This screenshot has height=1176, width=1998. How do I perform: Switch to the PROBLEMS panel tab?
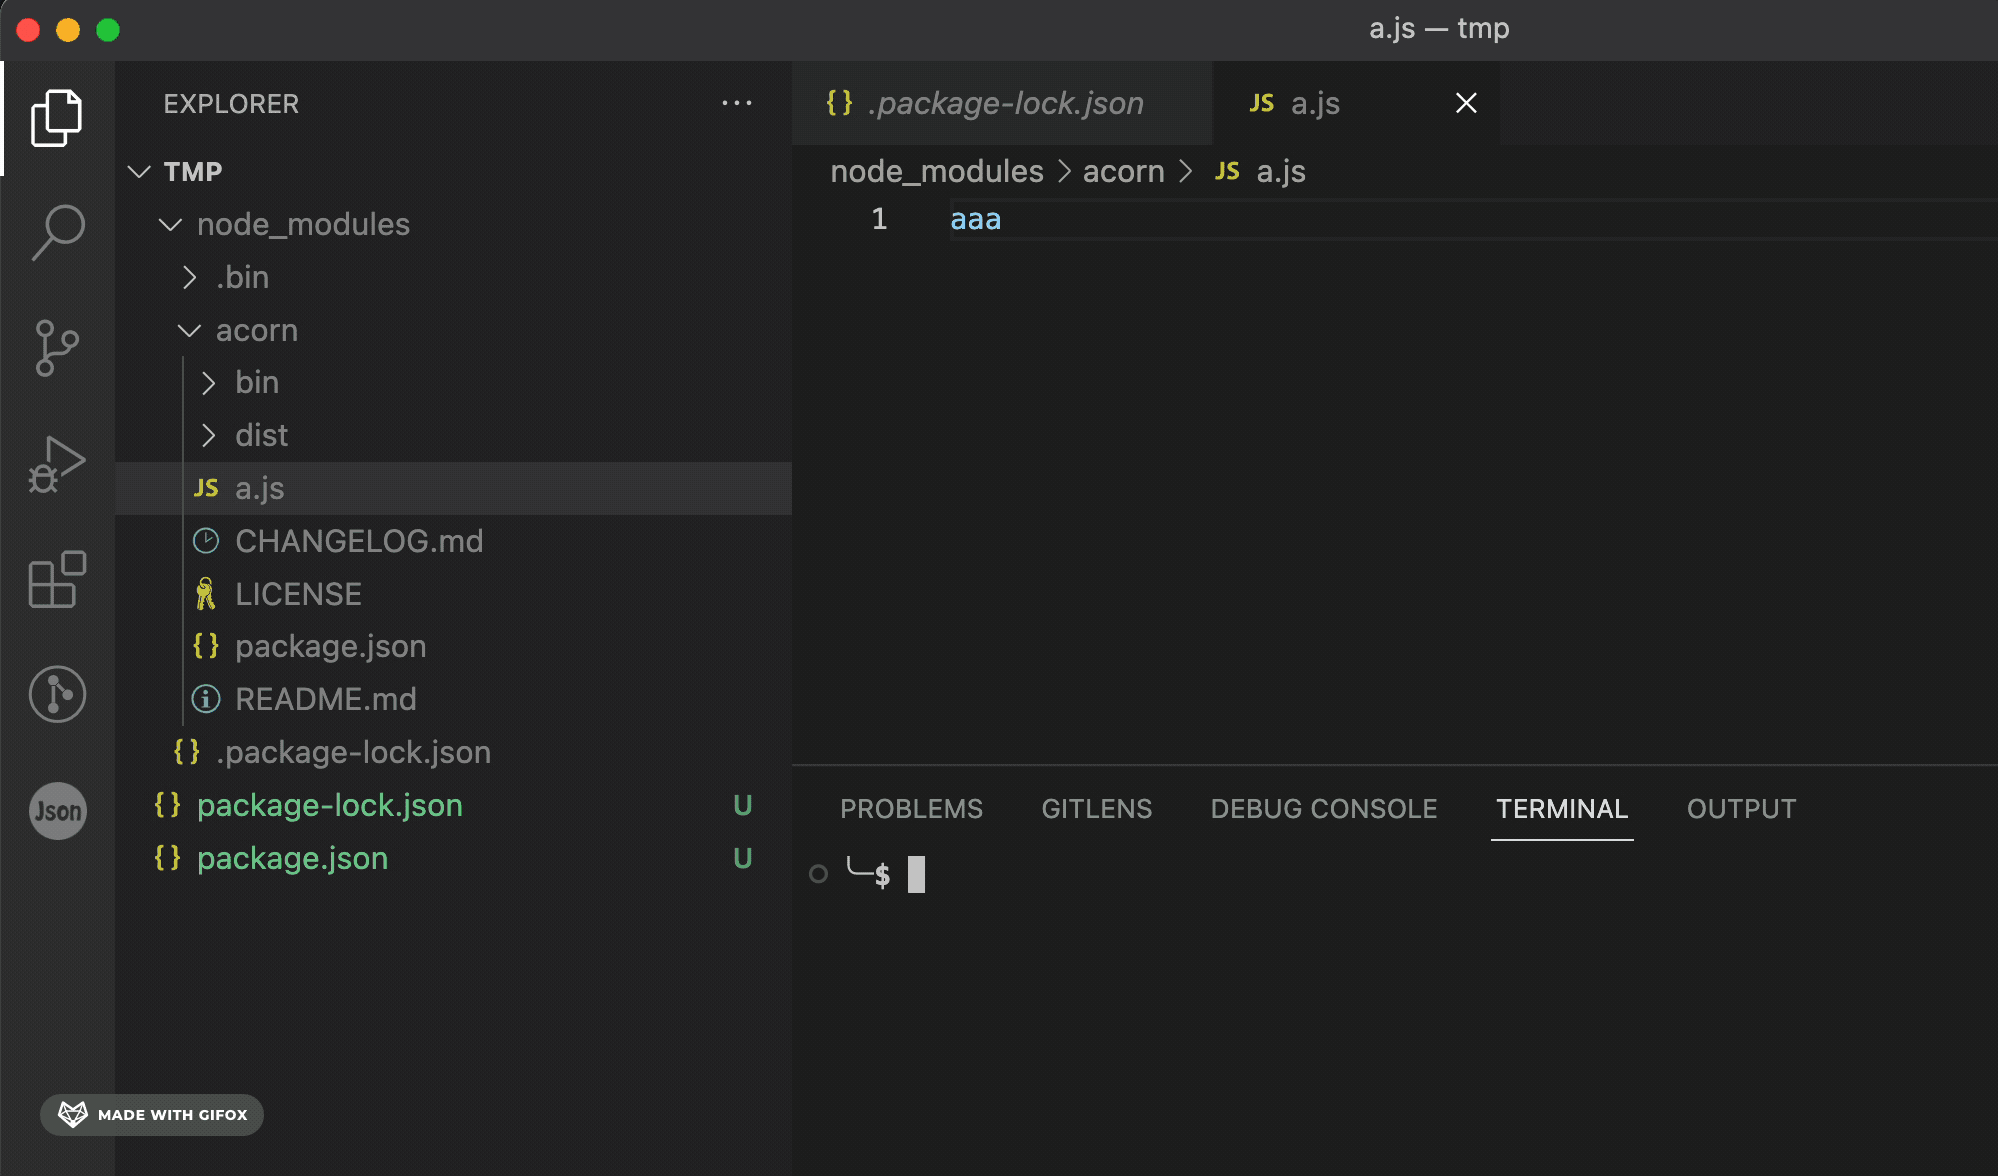(x=911, y=808)
